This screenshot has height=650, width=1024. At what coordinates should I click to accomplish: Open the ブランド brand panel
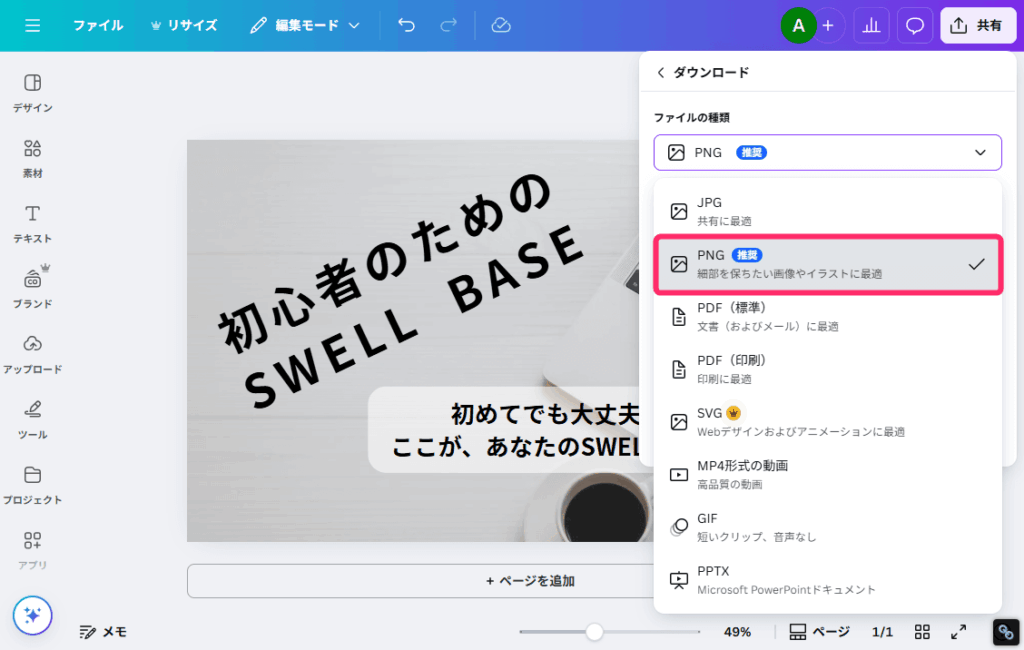[x=33, y=287]
